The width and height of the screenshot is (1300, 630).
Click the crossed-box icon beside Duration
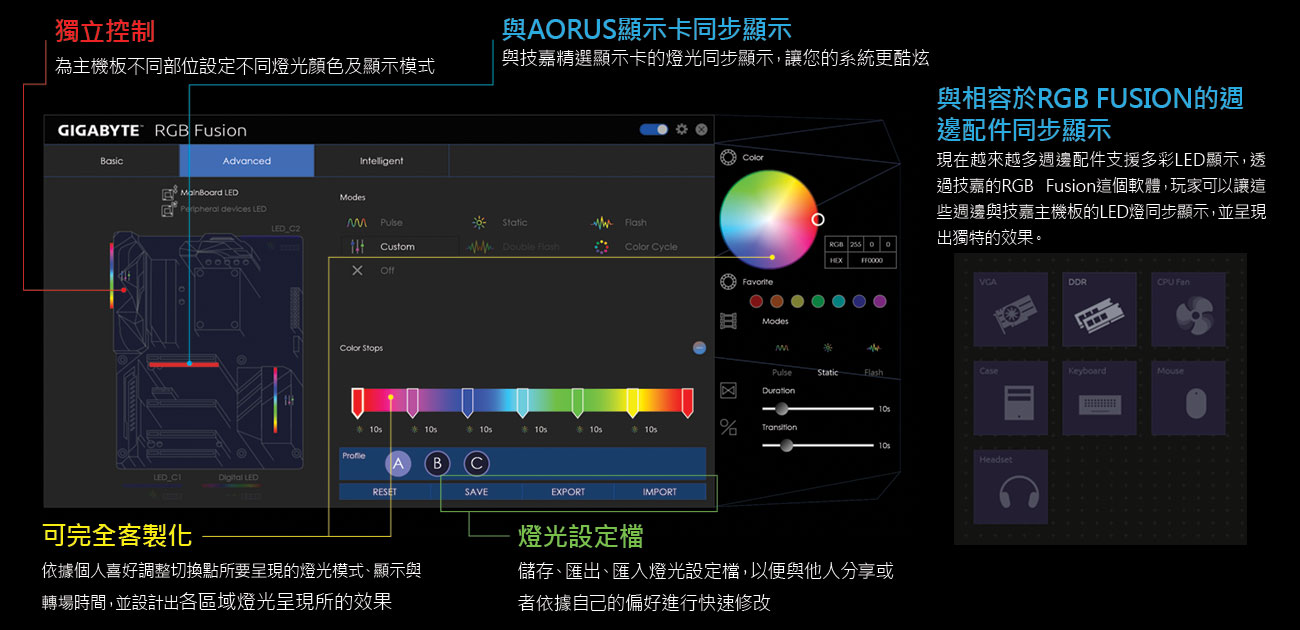(728, 390)
